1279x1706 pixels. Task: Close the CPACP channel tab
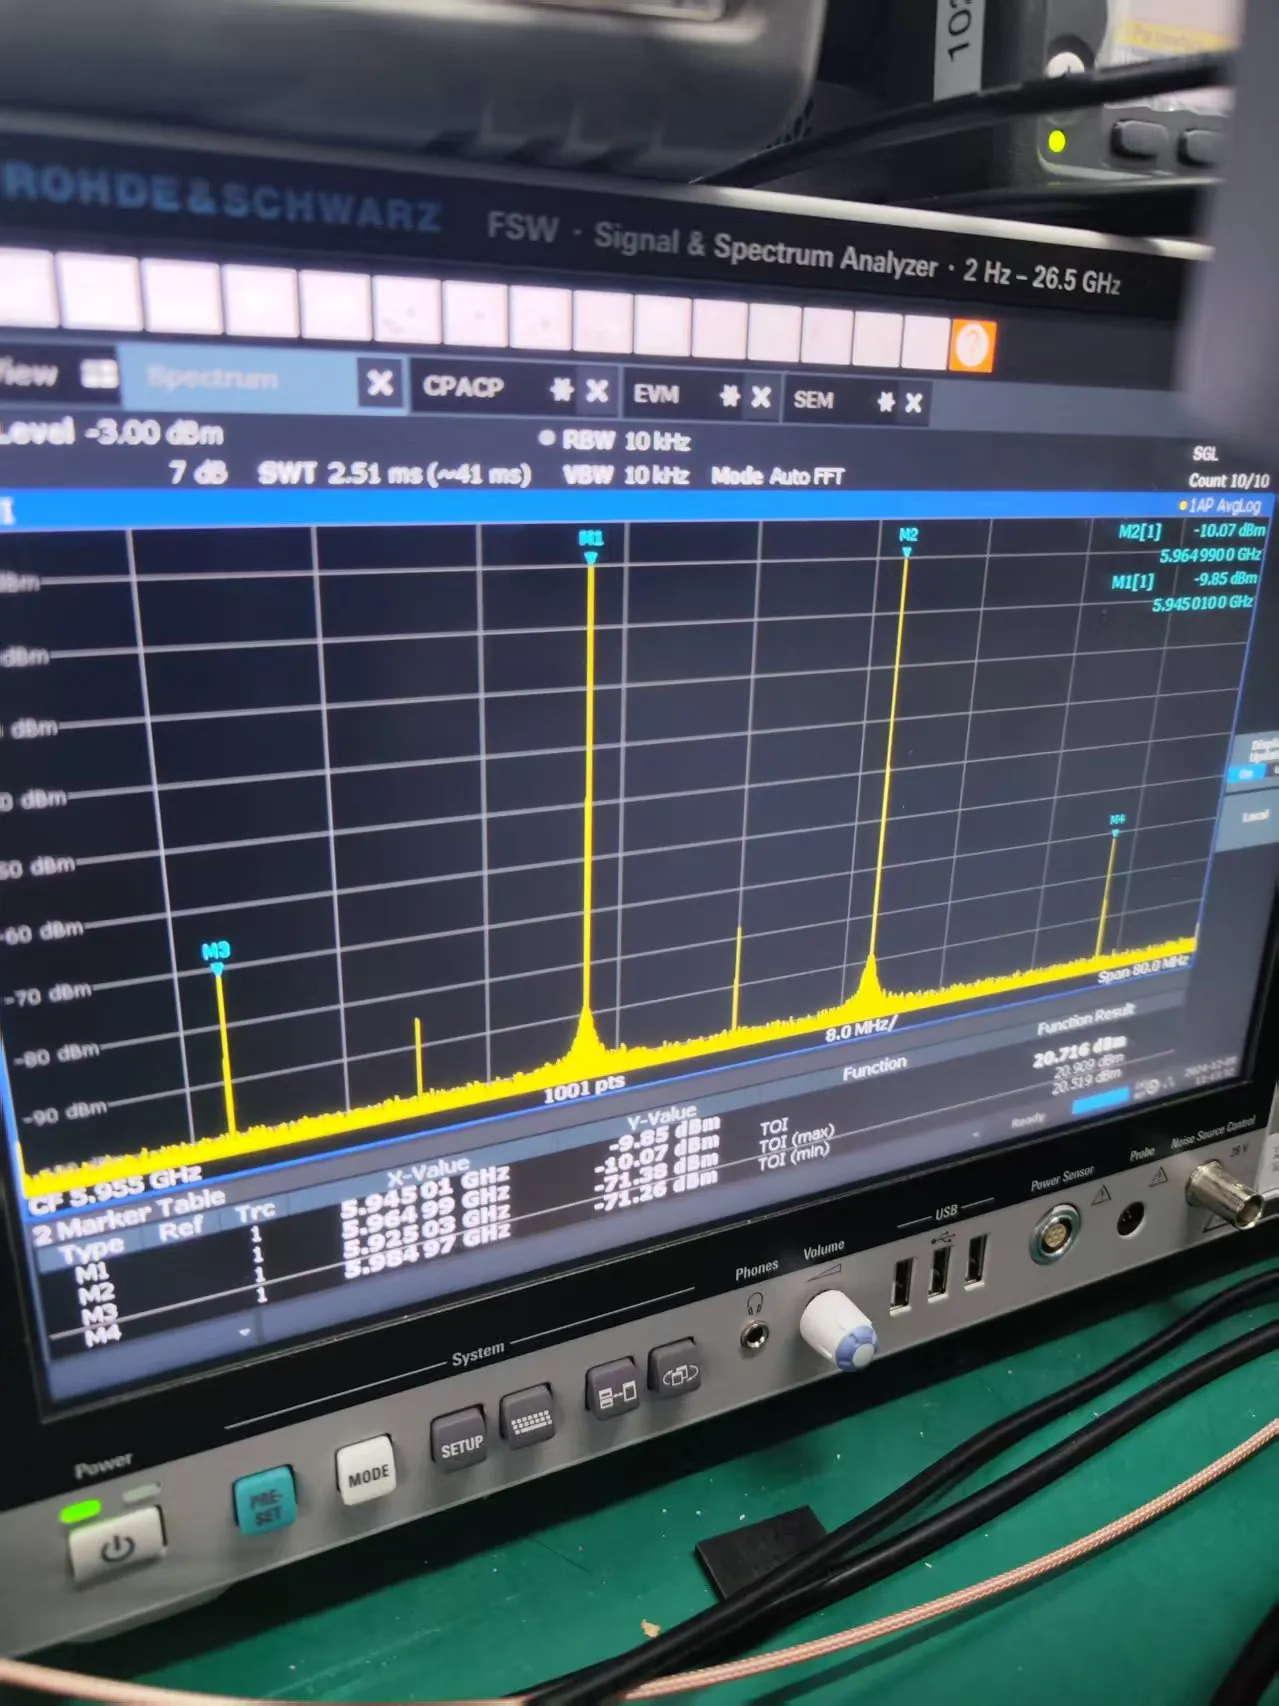coord(596,391)
